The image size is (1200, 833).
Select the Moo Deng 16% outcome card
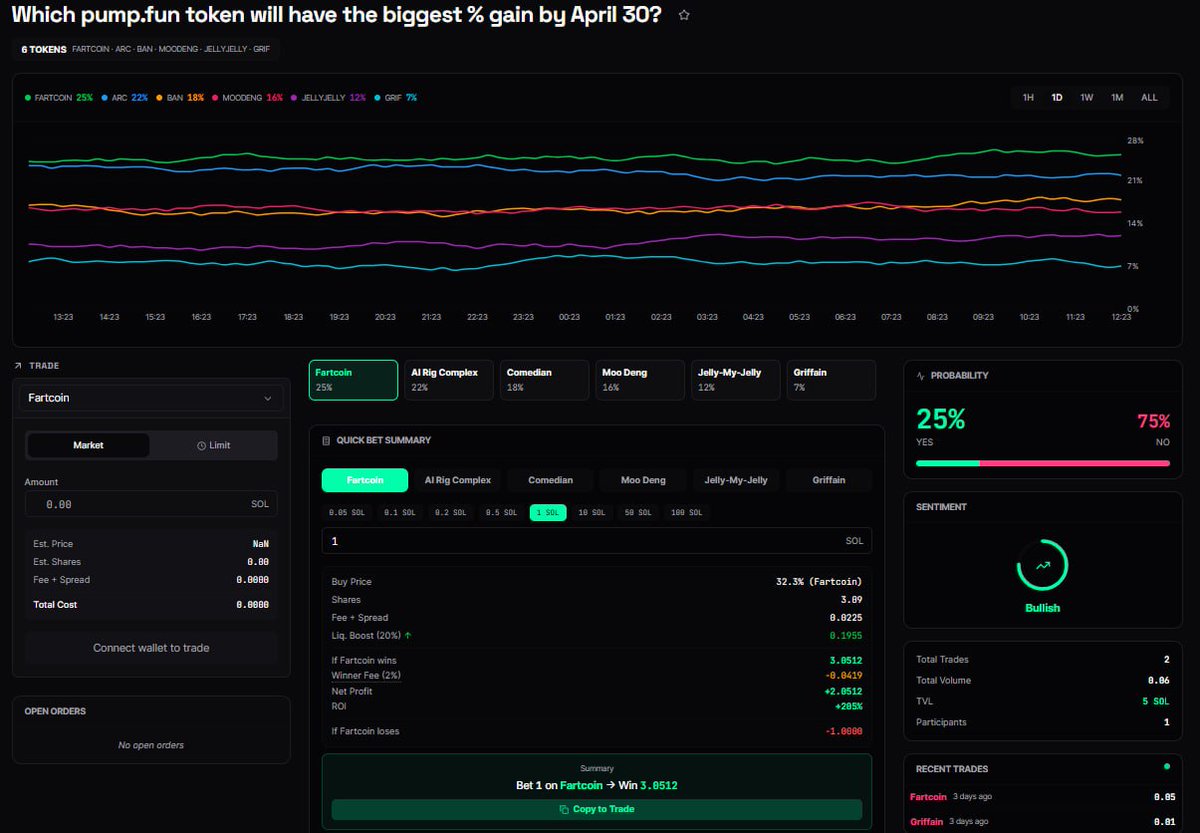tap(640, 380)
